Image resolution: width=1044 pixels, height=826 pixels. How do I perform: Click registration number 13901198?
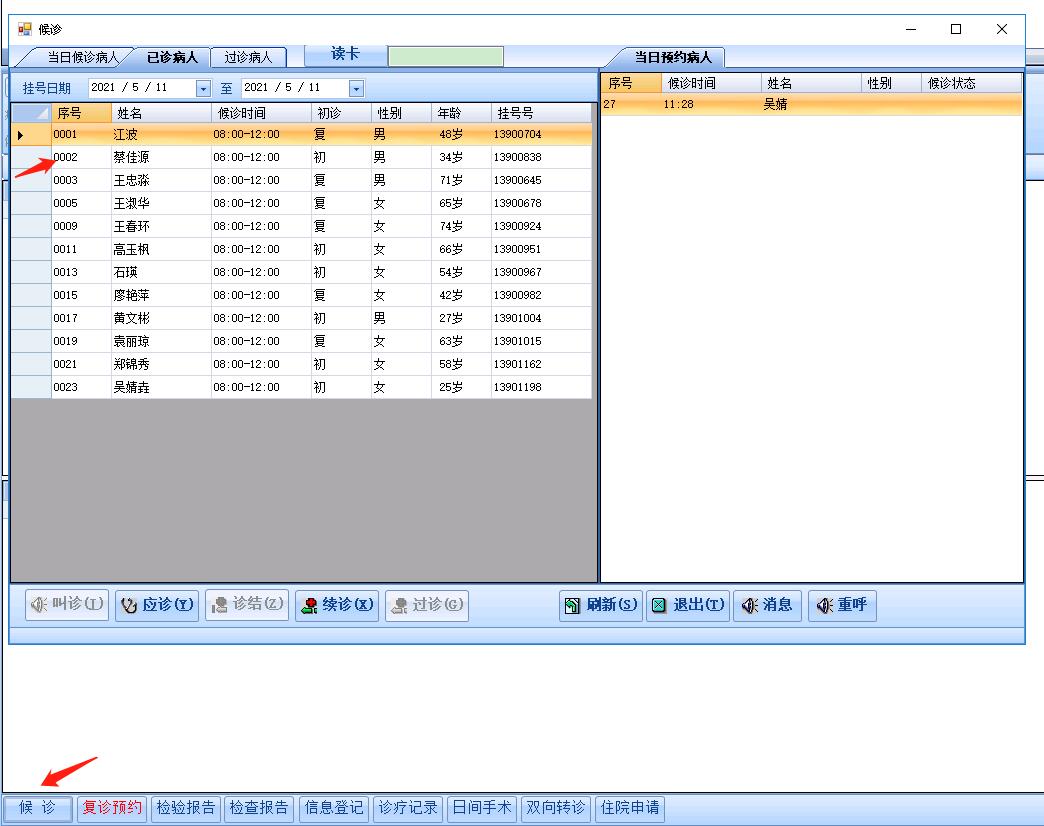click(517, 387)
